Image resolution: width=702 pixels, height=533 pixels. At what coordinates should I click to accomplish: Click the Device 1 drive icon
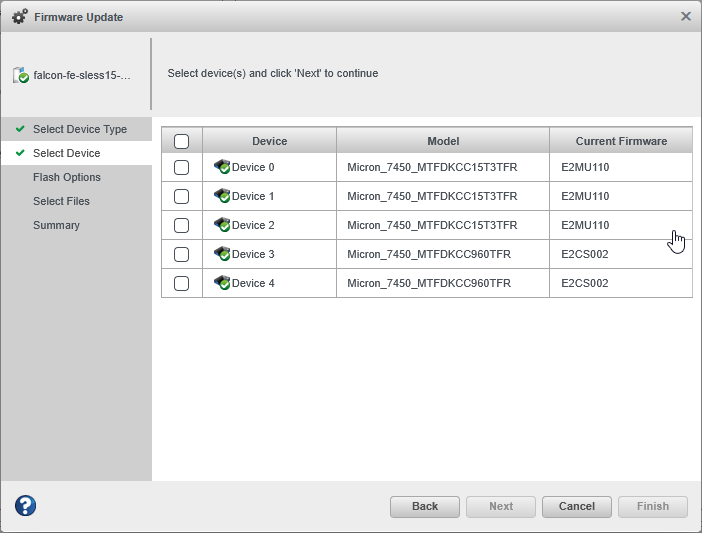click(222, 196)
